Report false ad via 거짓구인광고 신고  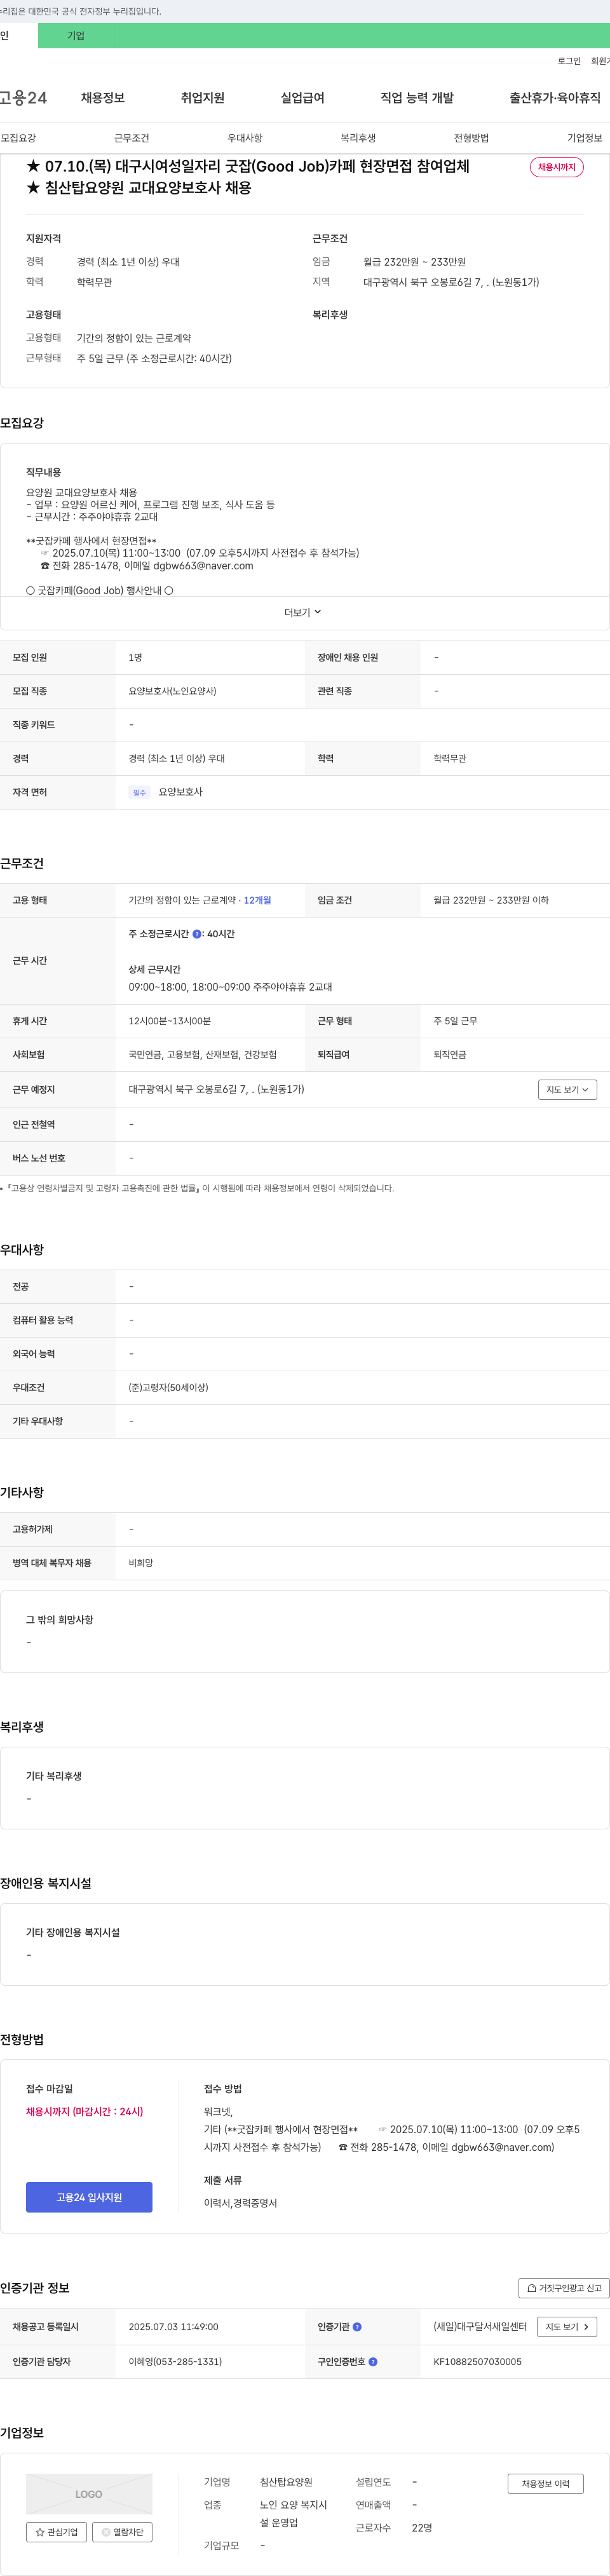click(564, 2288)
